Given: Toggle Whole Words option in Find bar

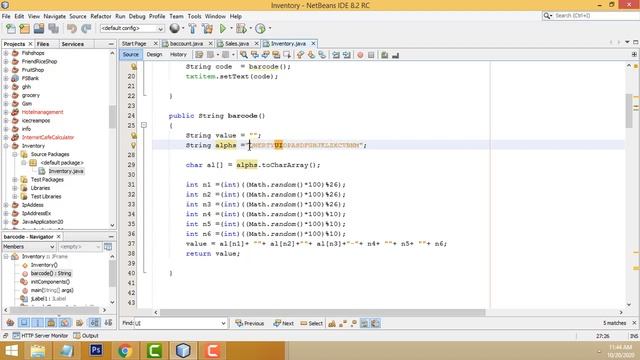Looking at the screenshot, I should click(343, 323).
